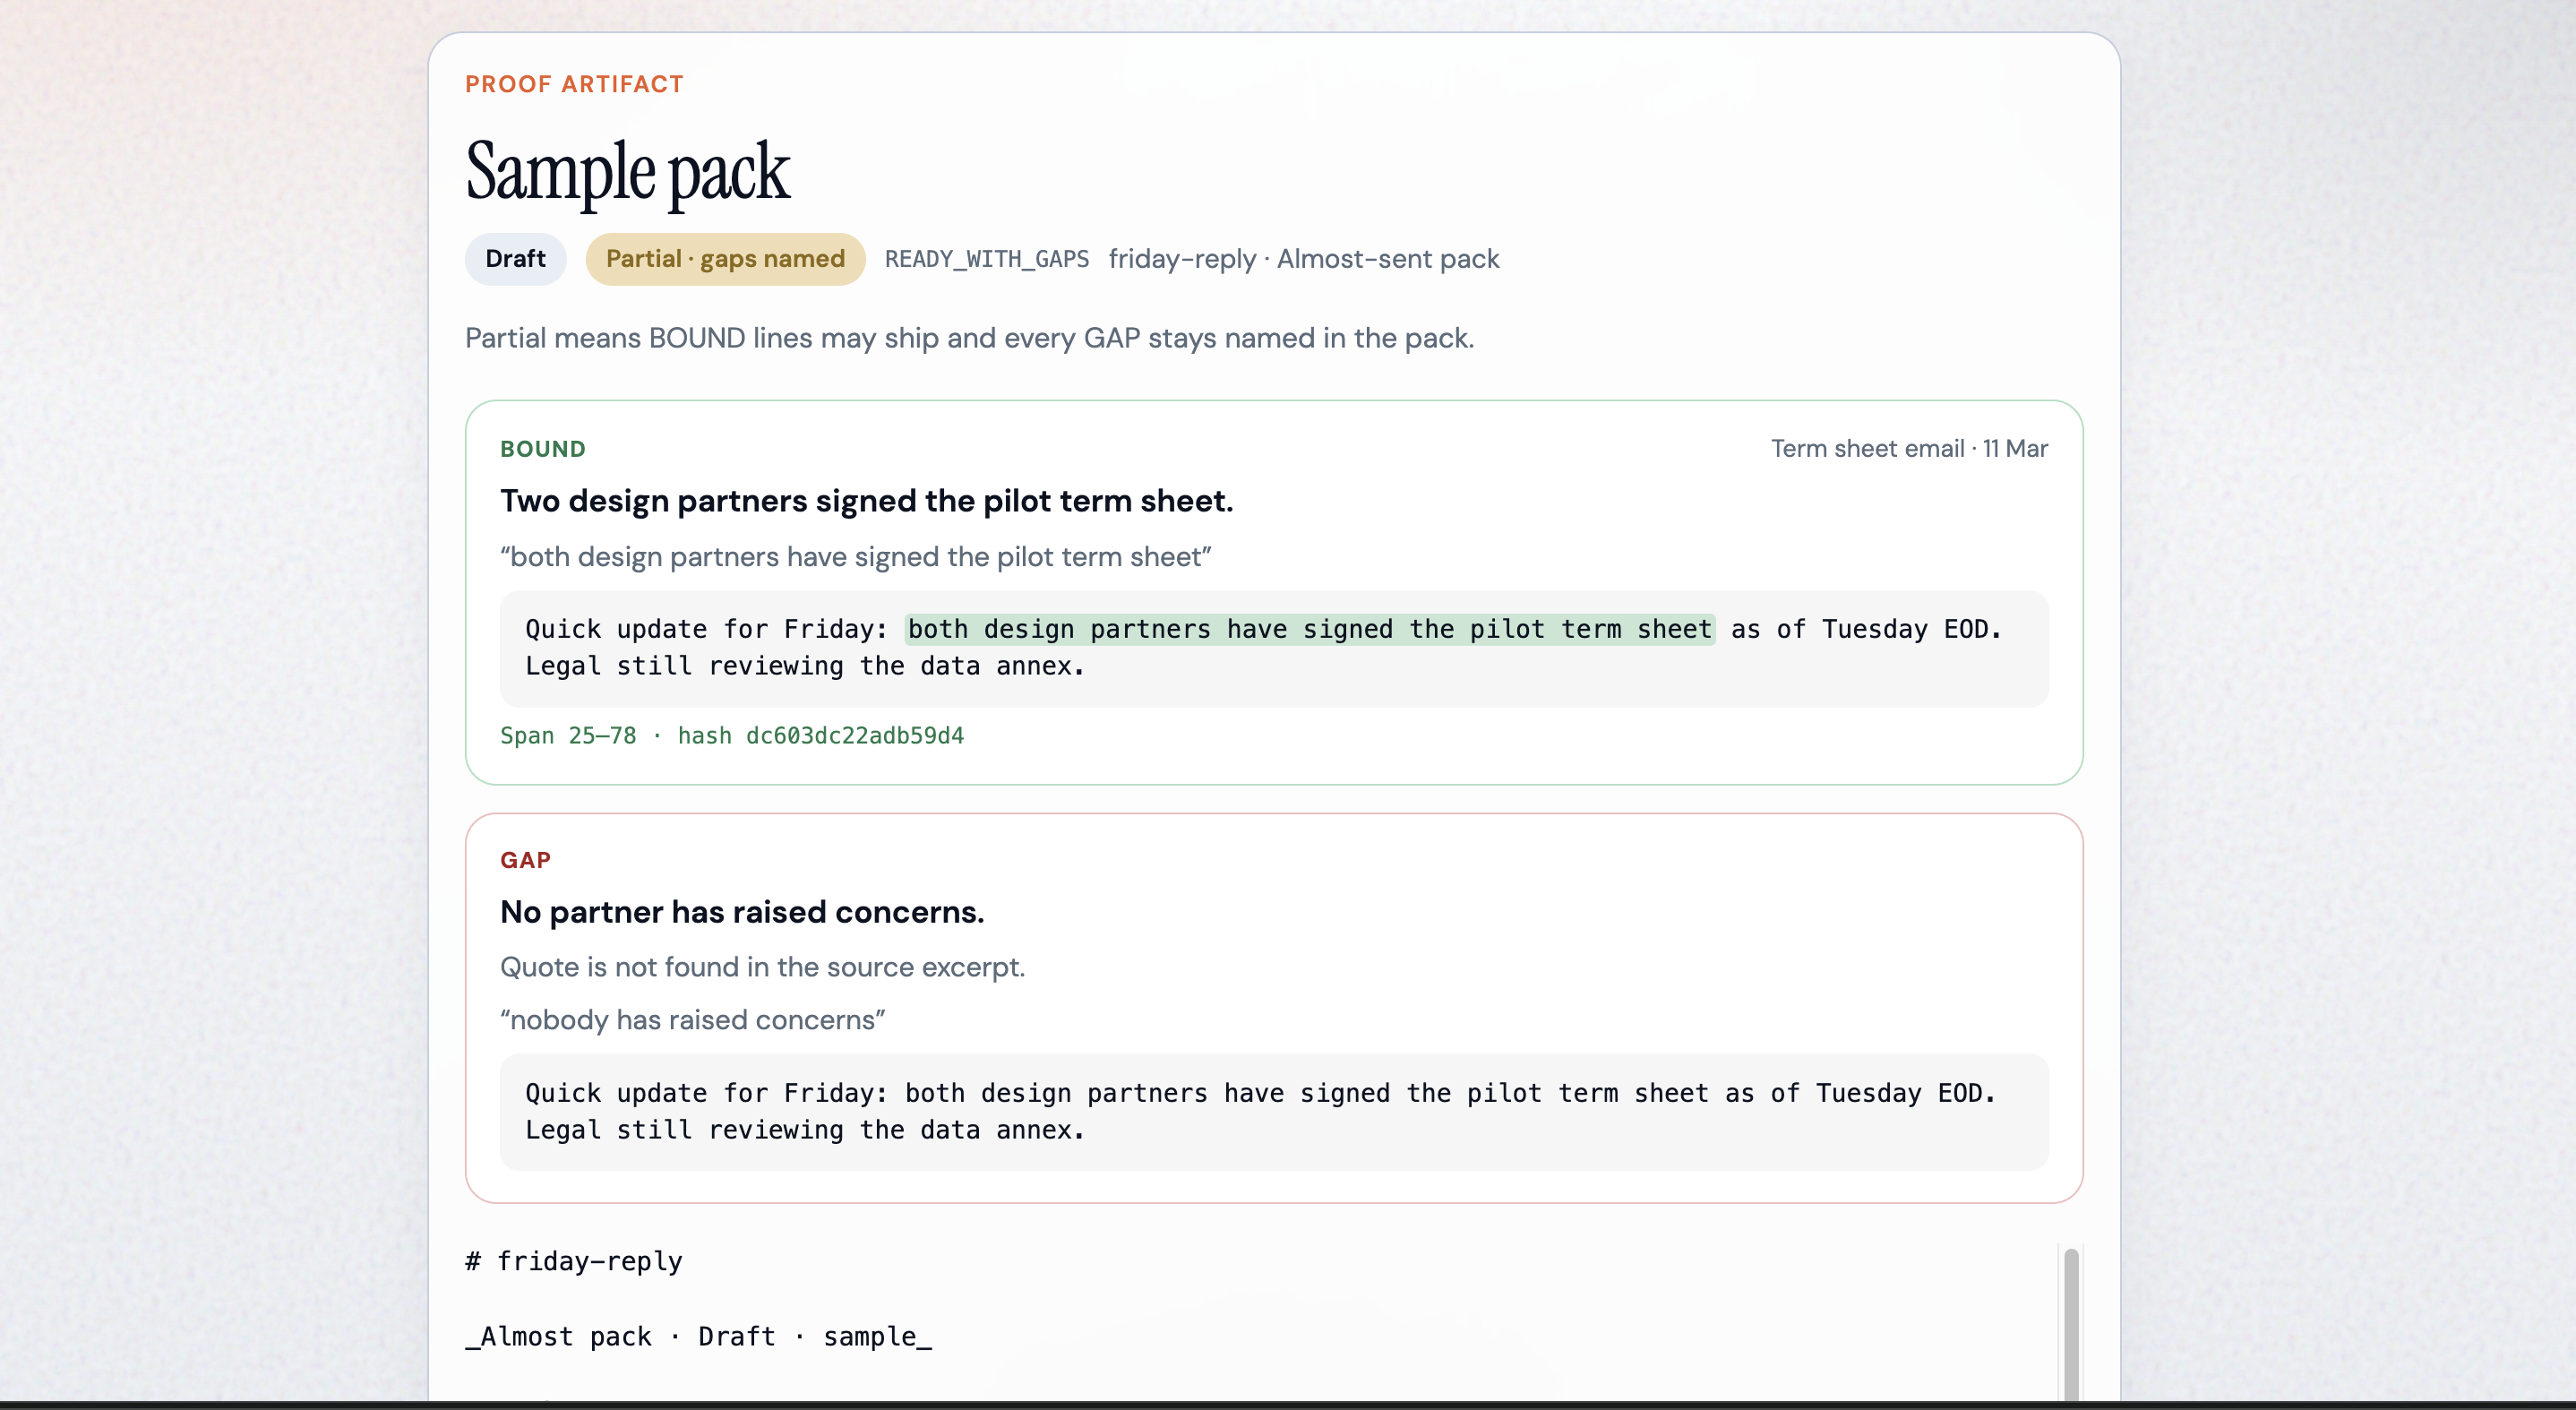This screenshot has width=2576, height=1410.
Task: Click the PROOF ARTIFACT heading label
Action: (574, 84)
